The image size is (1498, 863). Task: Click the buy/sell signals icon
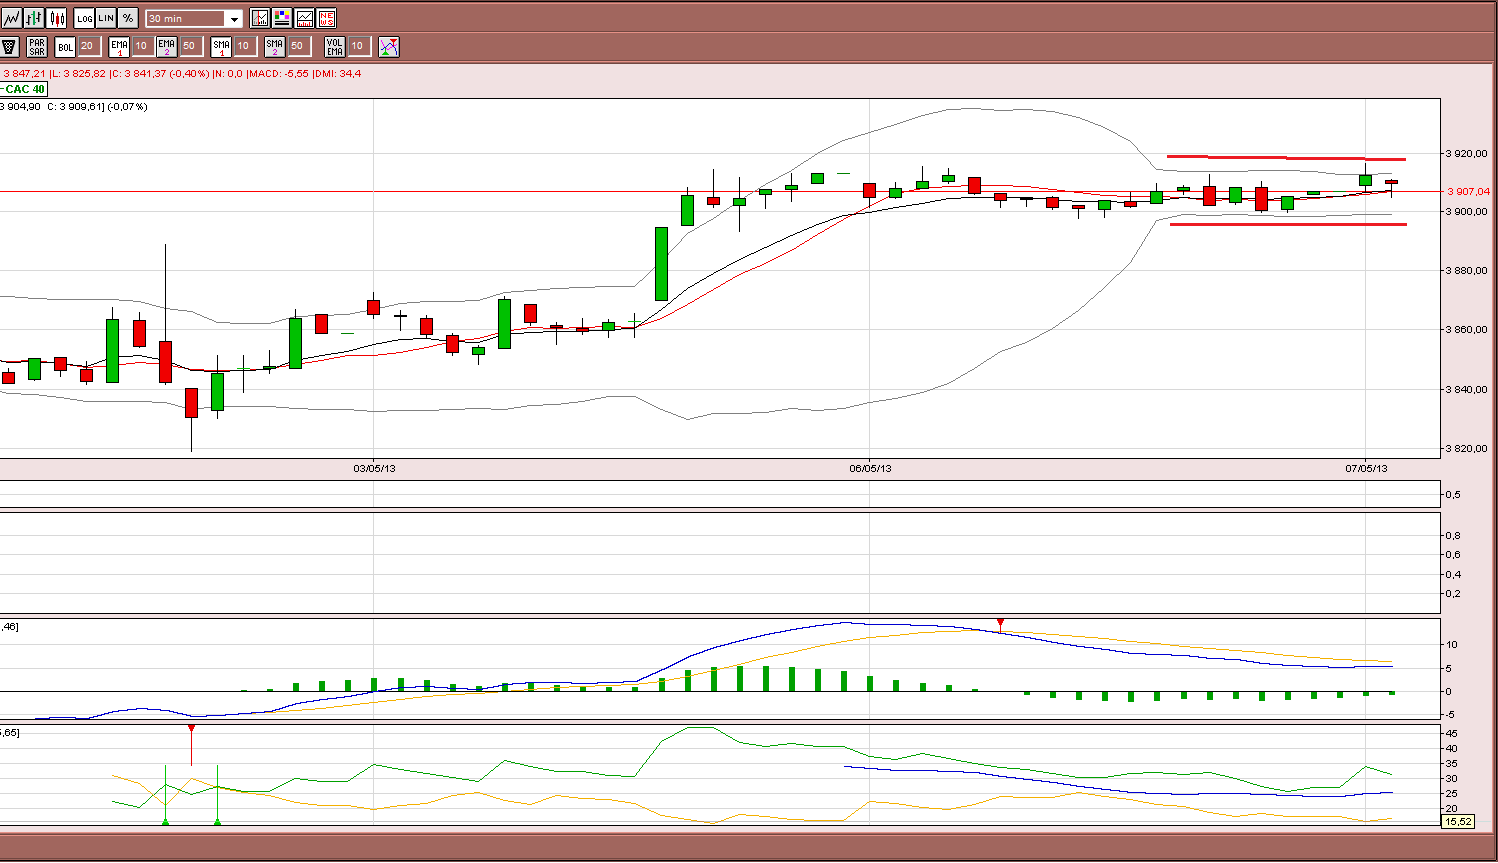389,46
